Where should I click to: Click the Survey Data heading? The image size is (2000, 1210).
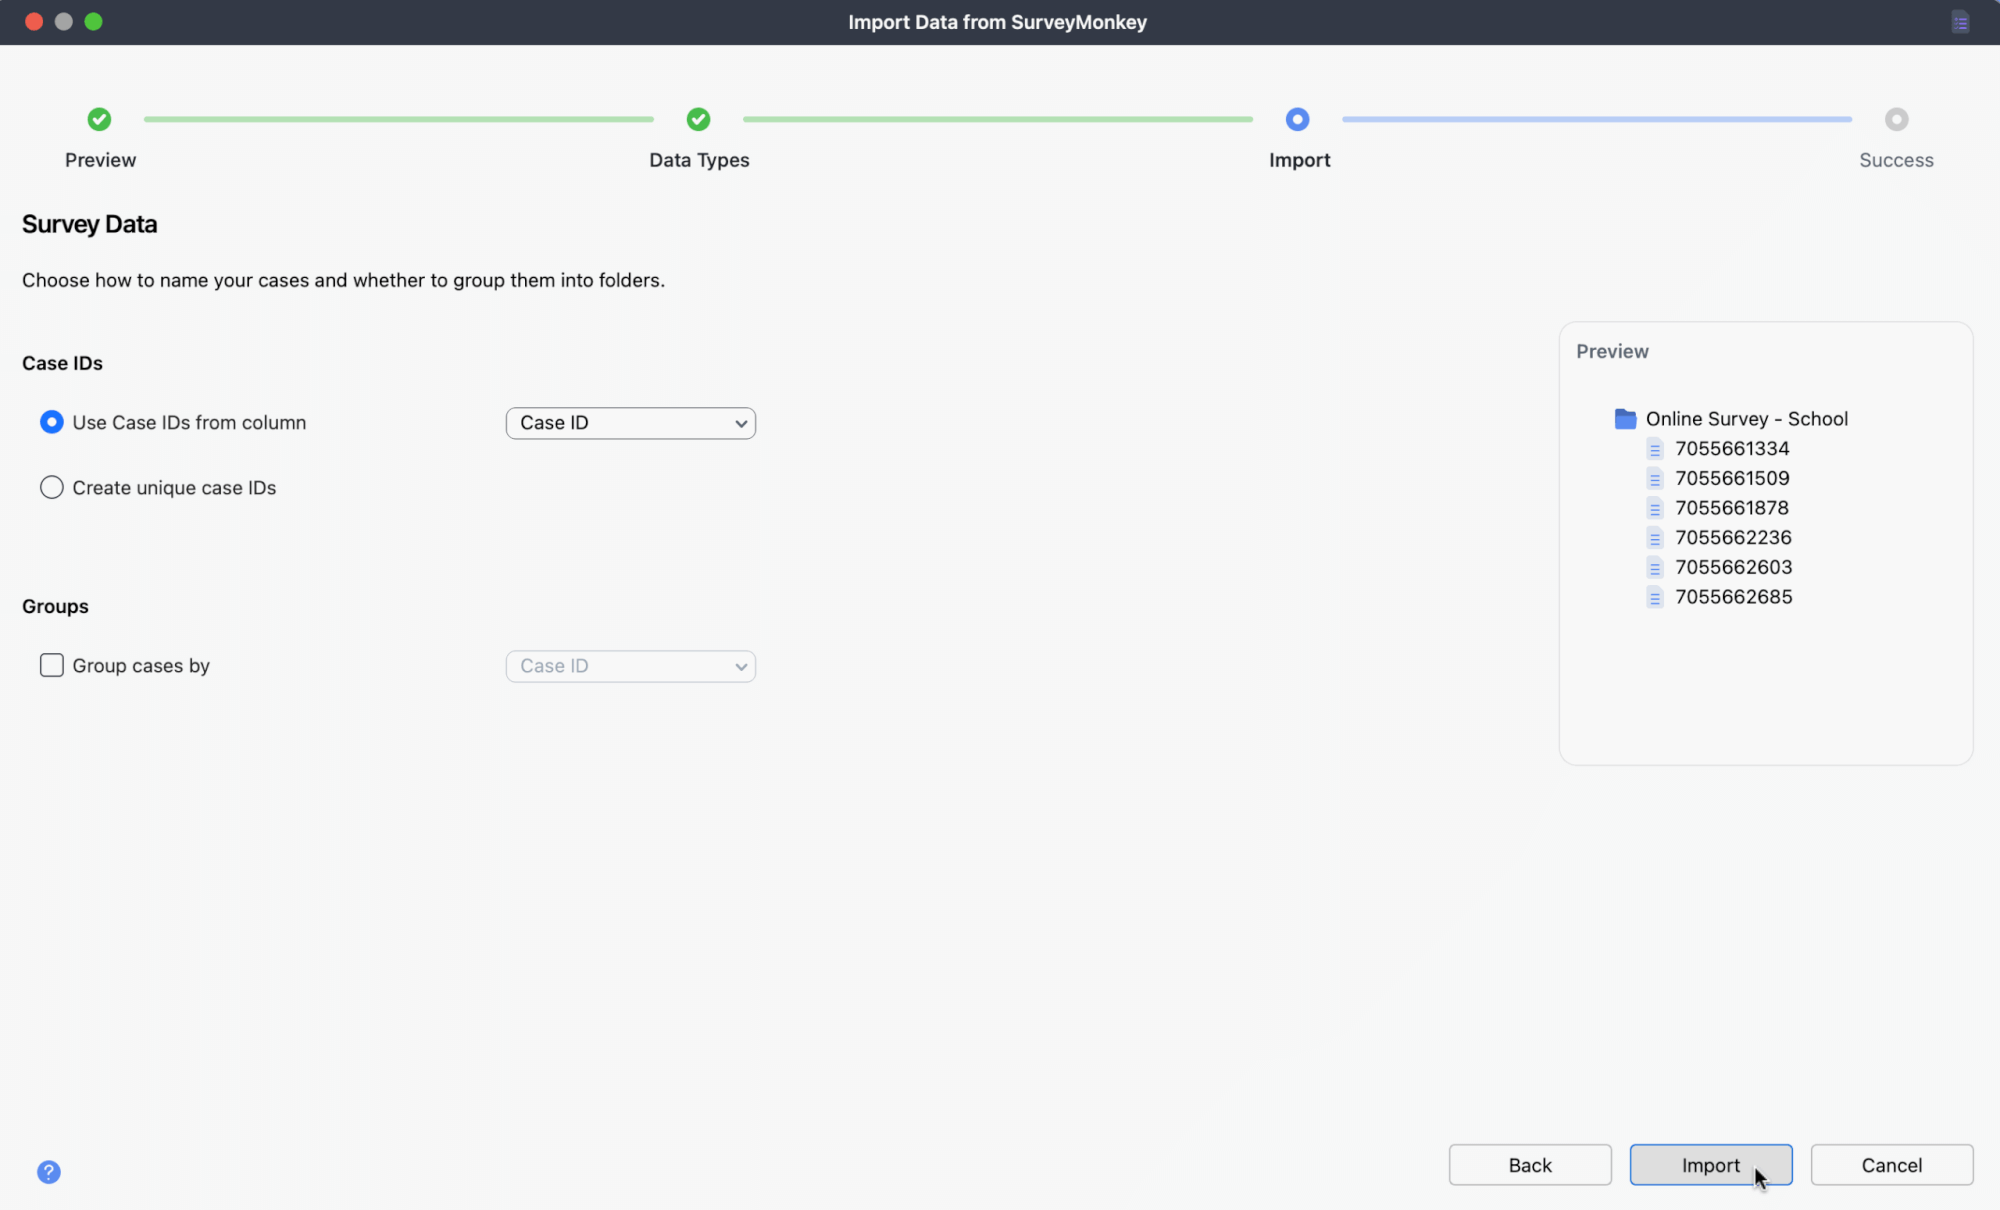point(90,224)
